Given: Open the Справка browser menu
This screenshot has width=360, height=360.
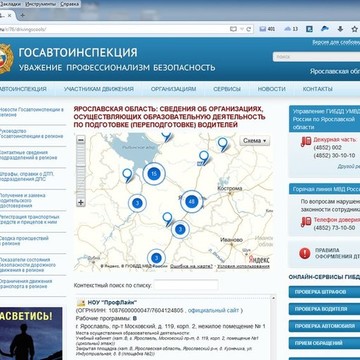Looking at the screenshot, I should 70,4.
